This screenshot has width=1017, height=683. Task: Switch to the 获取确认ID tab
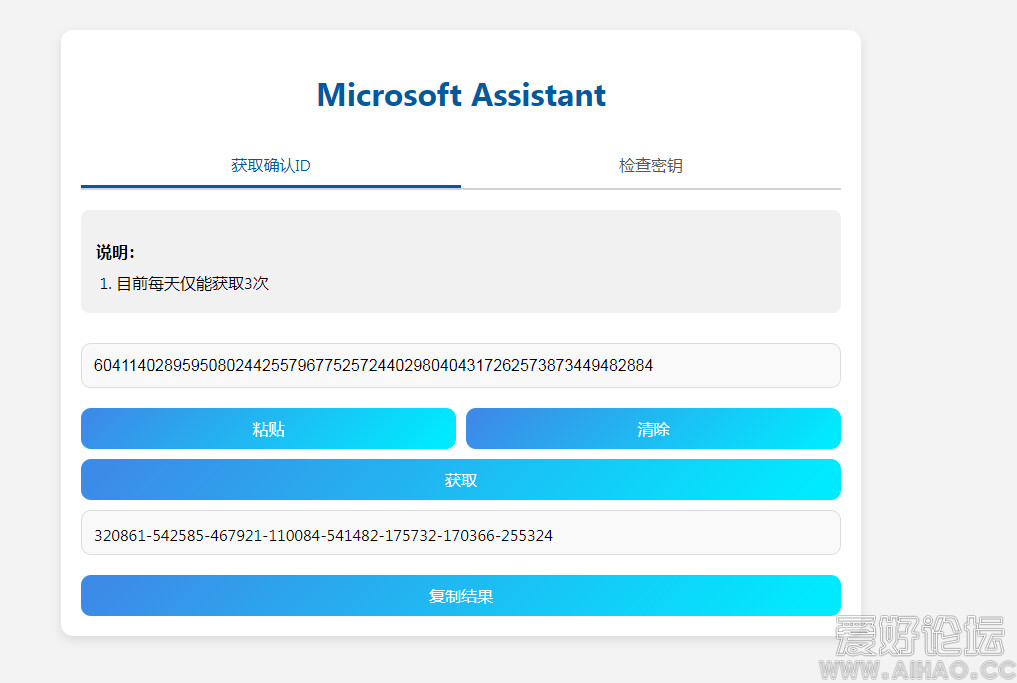click(x=270, y=166)
